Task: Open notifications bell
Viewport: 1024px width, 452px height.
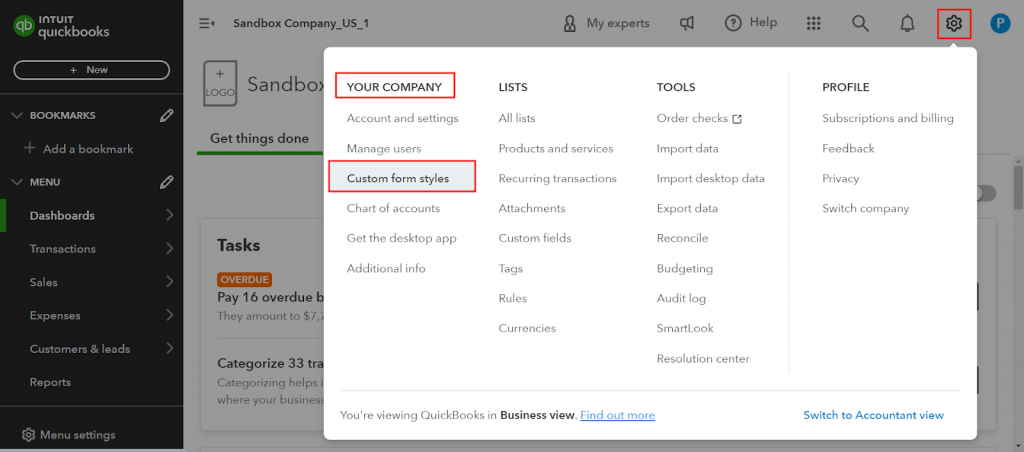Action: [907, 24]
